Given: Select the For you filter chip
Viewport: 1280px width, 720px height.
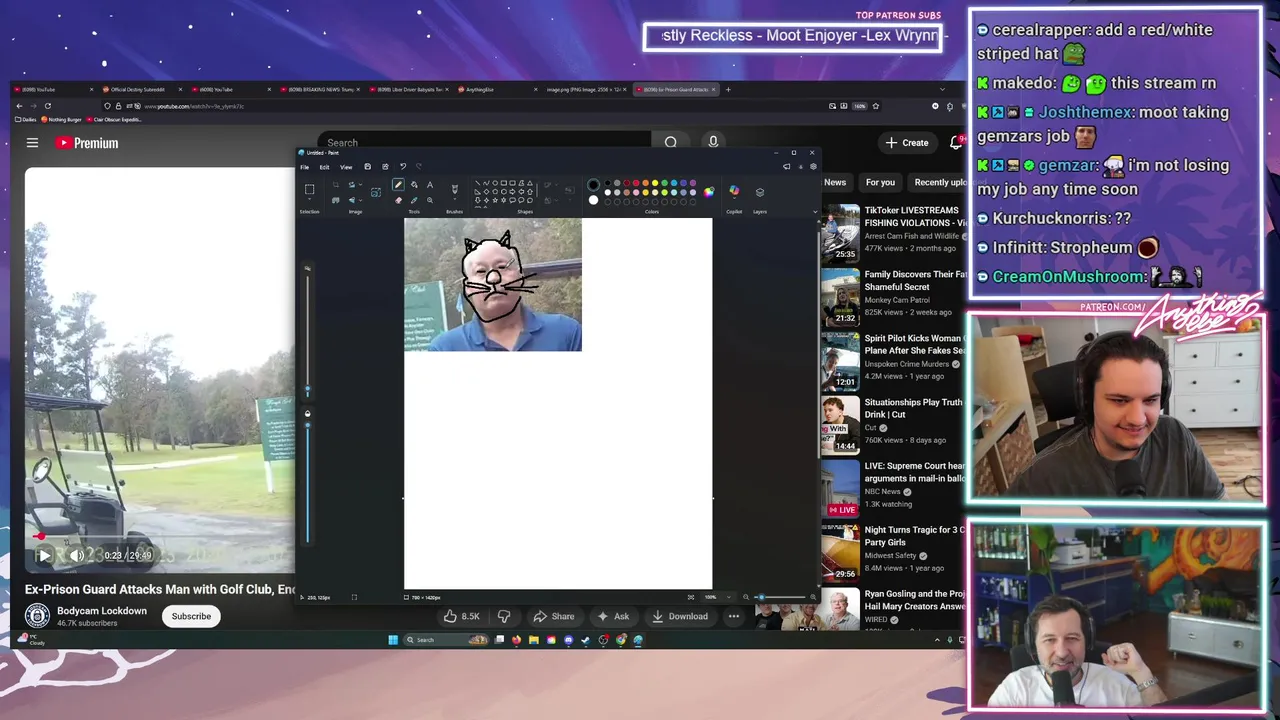Looking at the screenshot, I should pyautogui.click(x=880, y=182).
